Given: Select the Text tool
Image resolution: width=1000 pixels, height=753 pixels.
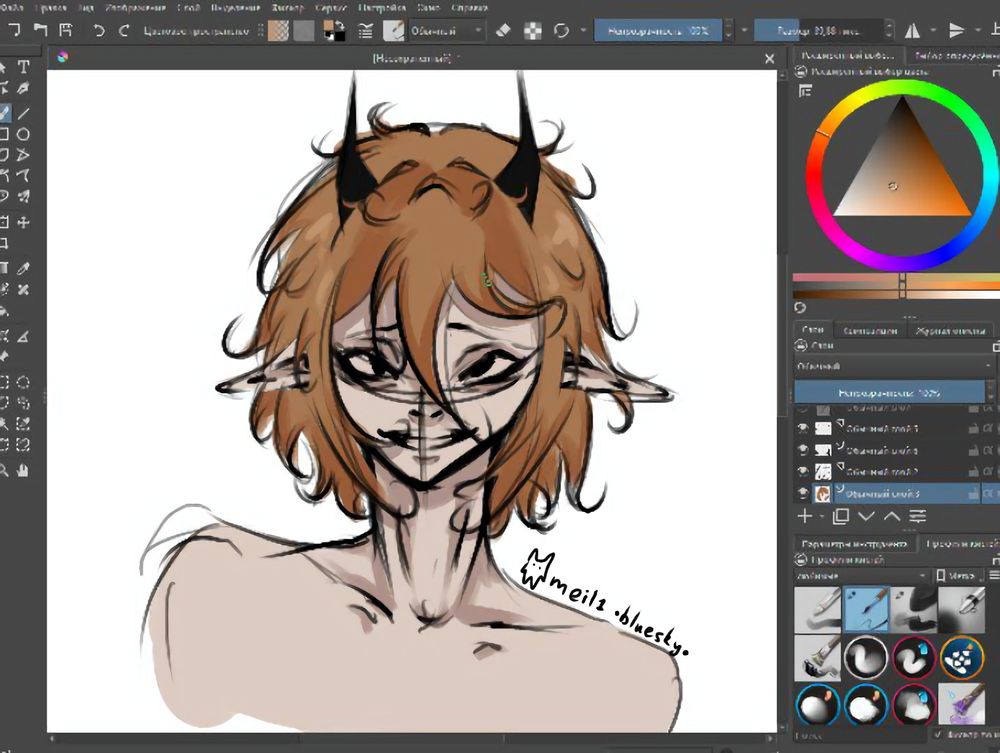Looking at the screenshot, I should (23, 66).
